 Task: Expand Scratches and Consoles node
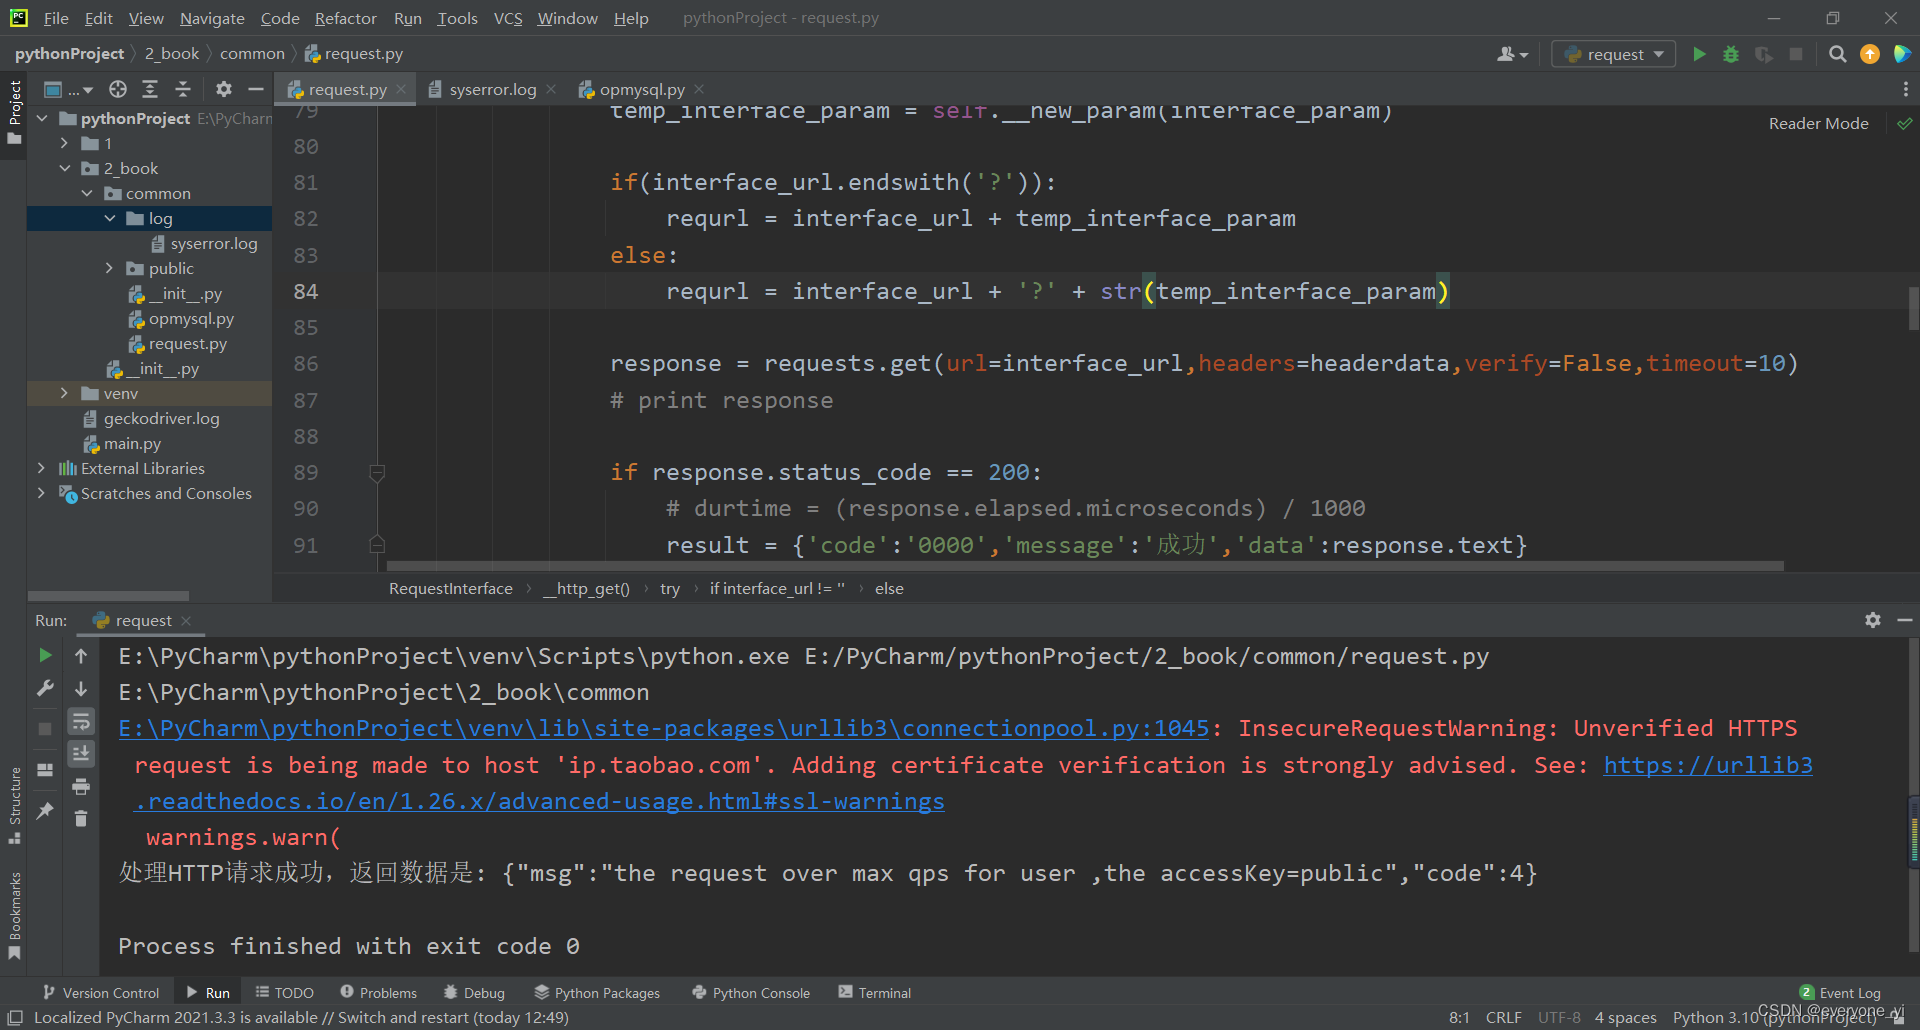(x=41, y=493)
